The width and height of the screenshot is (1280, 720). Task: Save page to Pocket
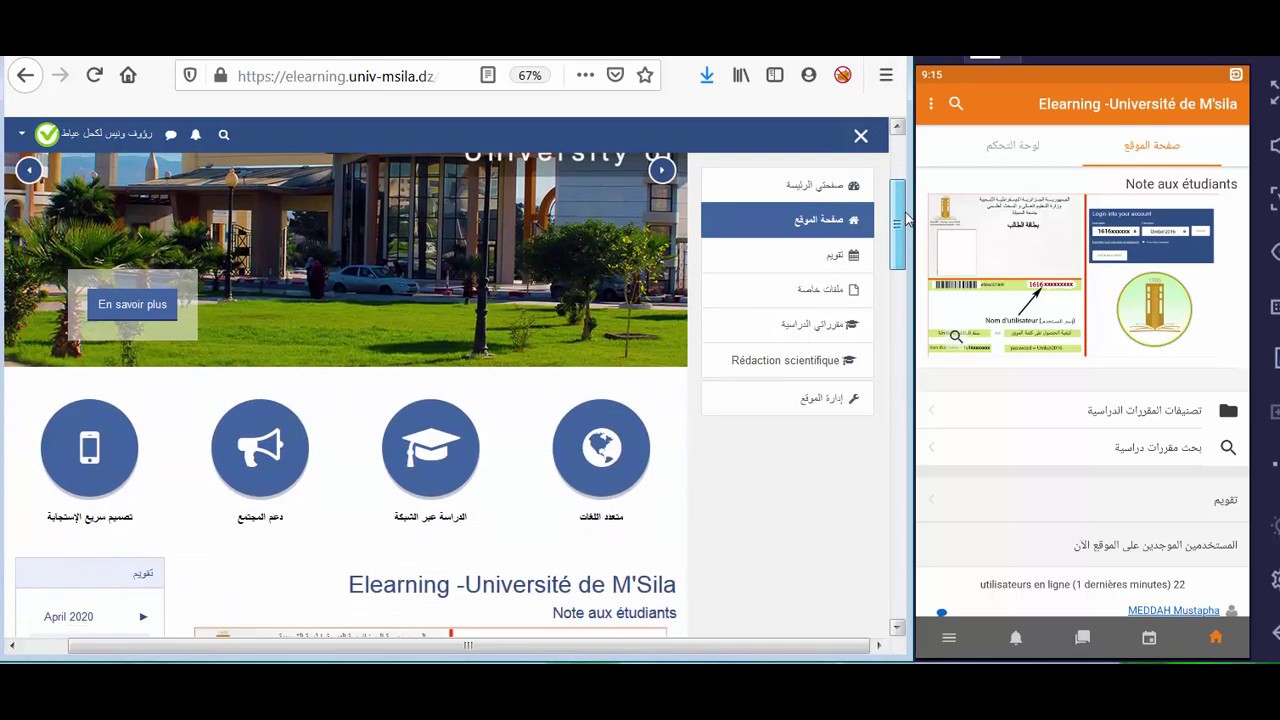[x=615, y=75]
